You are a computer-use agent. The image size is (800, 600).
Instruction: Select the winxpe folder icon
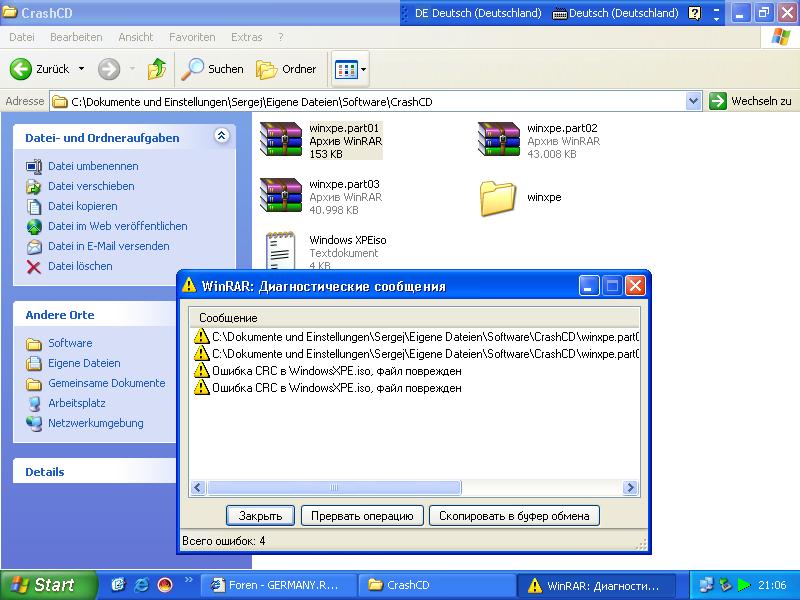(x=498, y=198)
